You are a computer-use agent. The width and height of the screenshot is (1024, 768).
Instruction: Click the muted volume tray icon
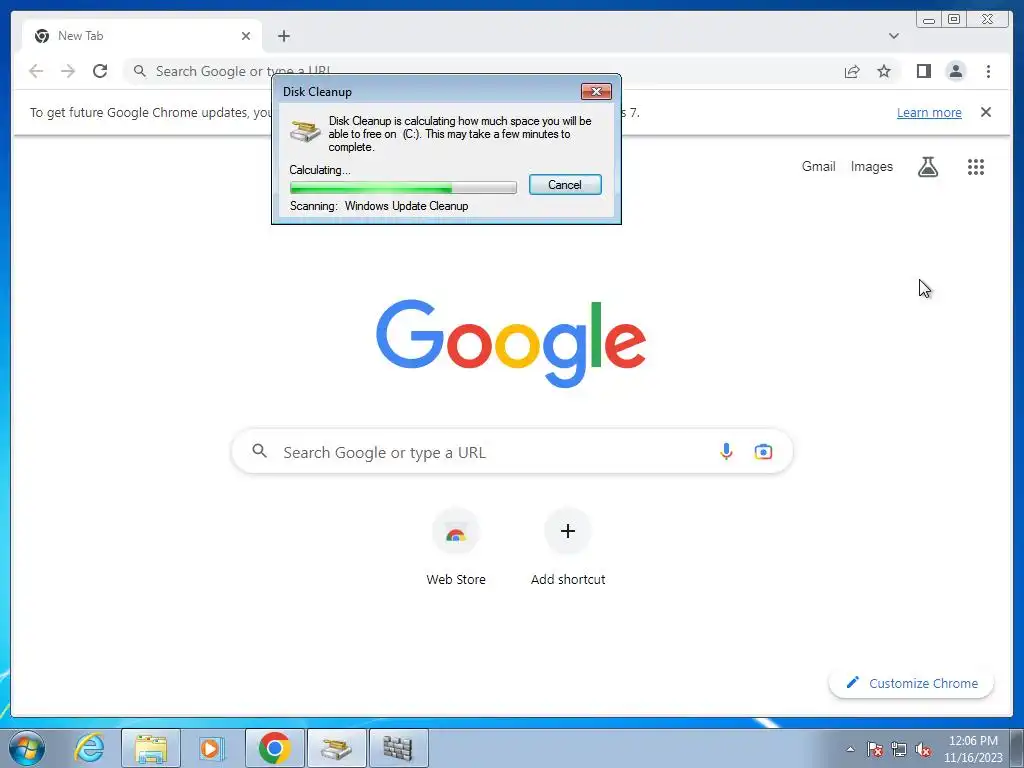pyautogui.click(x=923, y=749)
